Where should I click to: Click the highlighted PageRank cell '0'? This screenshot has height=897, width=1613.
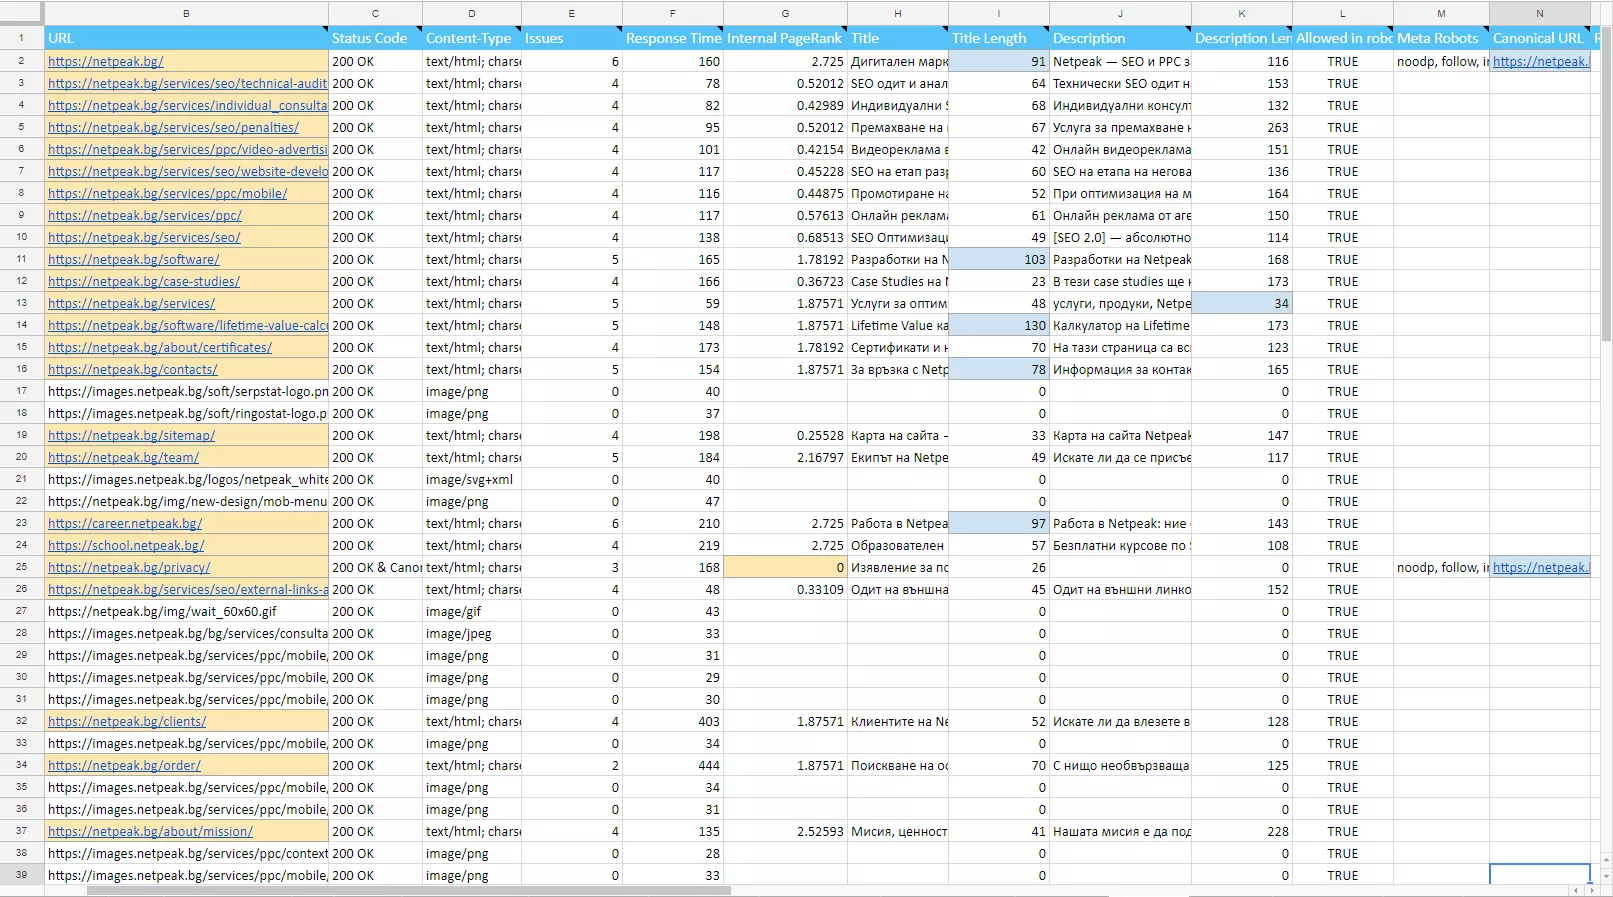point(785,568)
